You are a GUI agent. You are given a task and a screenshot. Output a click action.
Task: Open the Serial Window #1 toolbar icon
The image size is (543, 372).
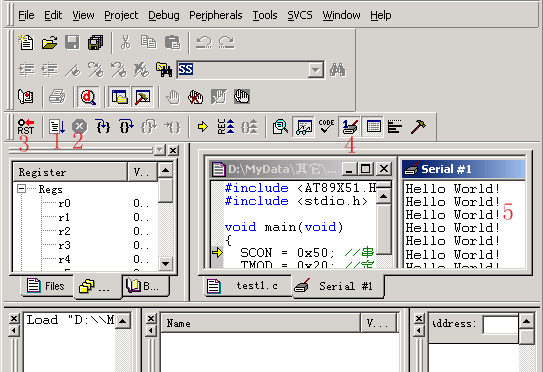(x=349, y=126)
